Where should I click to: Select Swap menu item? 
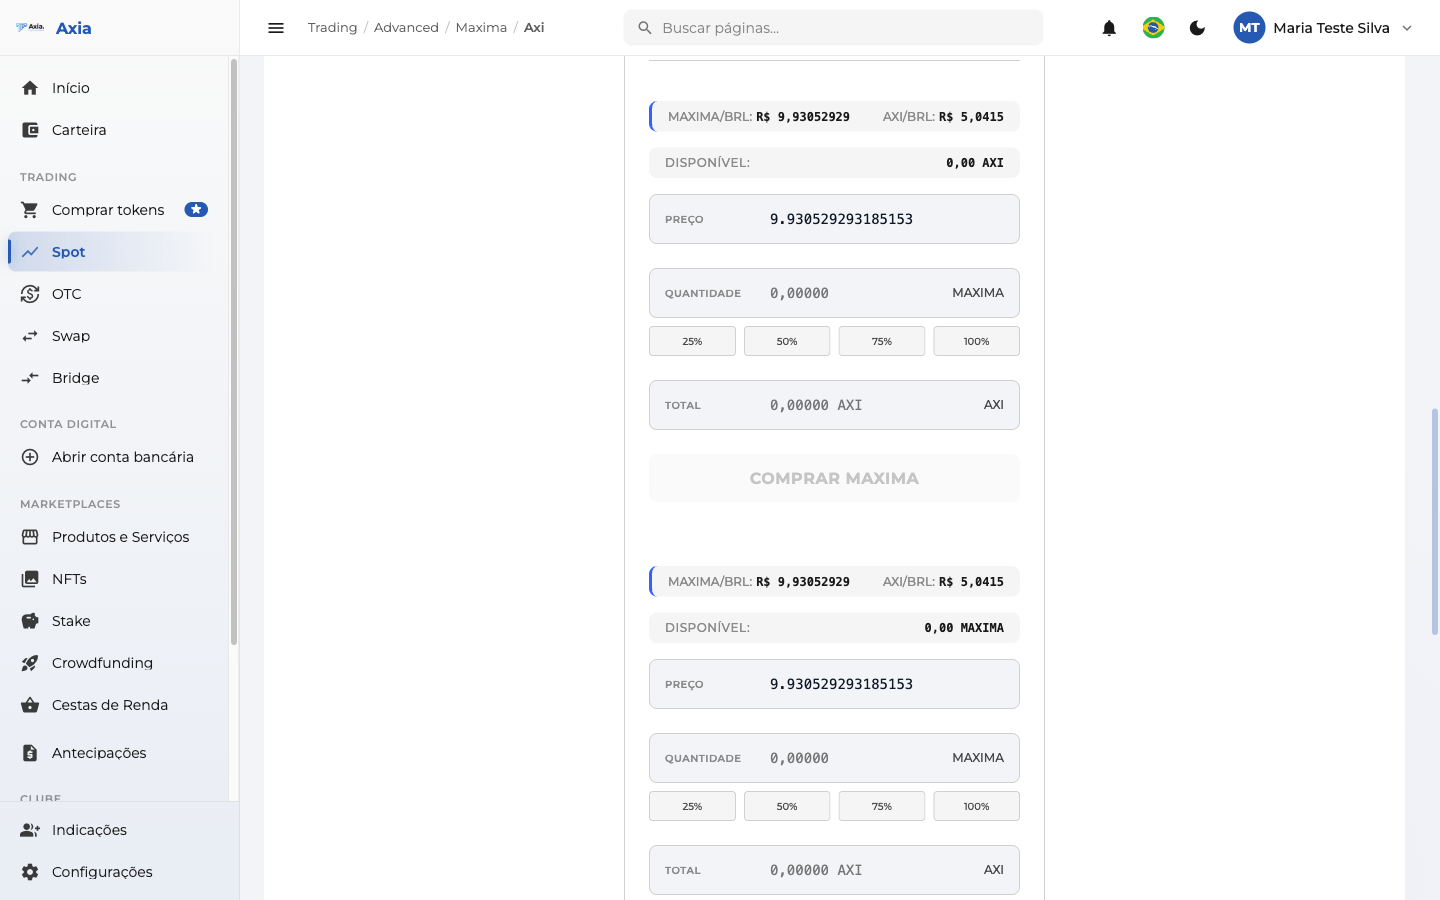point(114,336)
